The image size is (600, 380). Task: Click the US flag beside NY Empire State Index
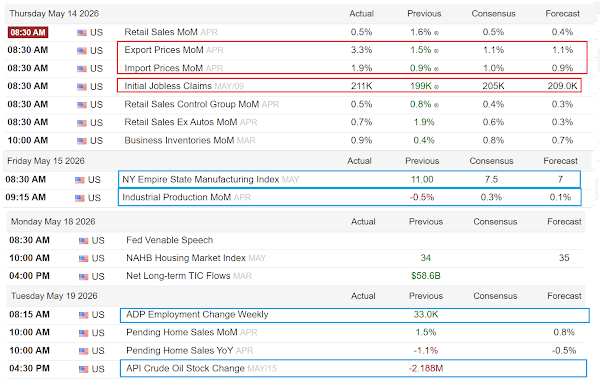(x=80, y=180)
